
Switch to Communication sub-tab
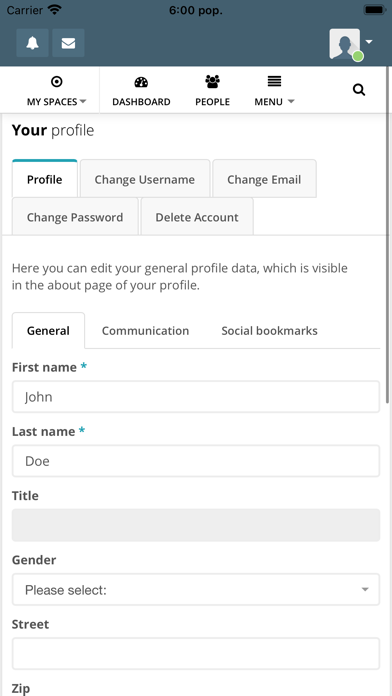tap(146, 331)
